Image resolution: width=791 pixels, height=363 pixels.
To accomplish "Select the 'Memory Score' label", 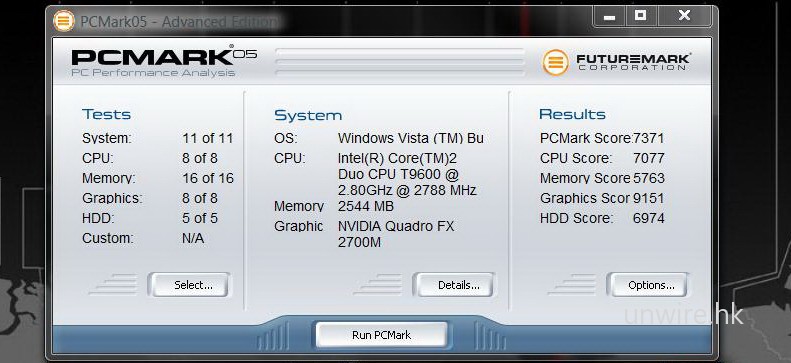I will (x=585, y=178).
